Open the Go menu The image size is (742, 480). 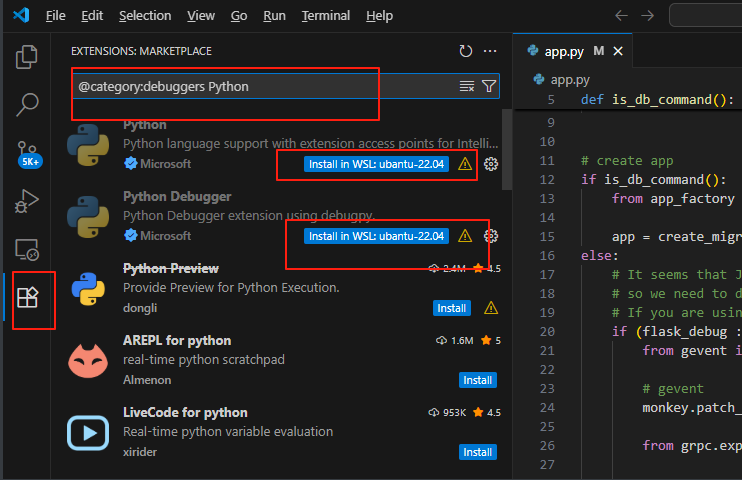click(x=238, y=16)
